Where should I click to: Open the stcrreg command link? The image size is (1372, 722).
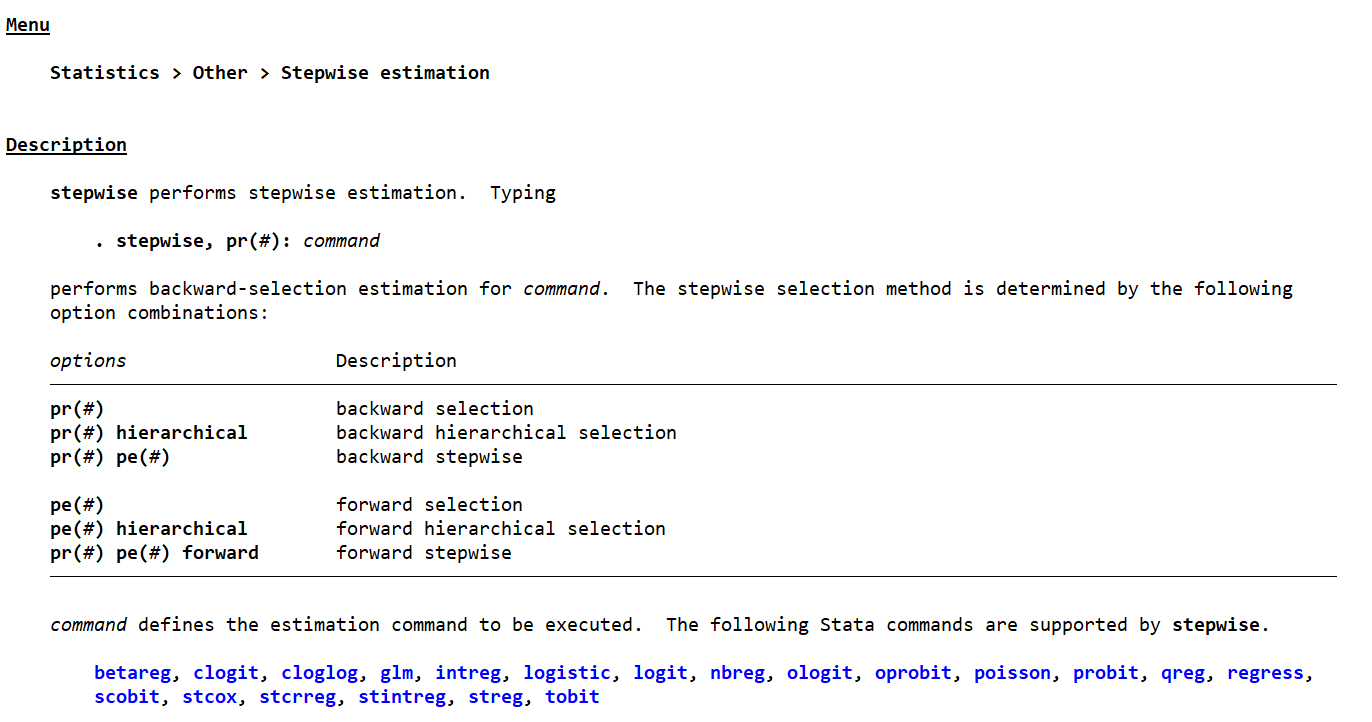point(297,697)
